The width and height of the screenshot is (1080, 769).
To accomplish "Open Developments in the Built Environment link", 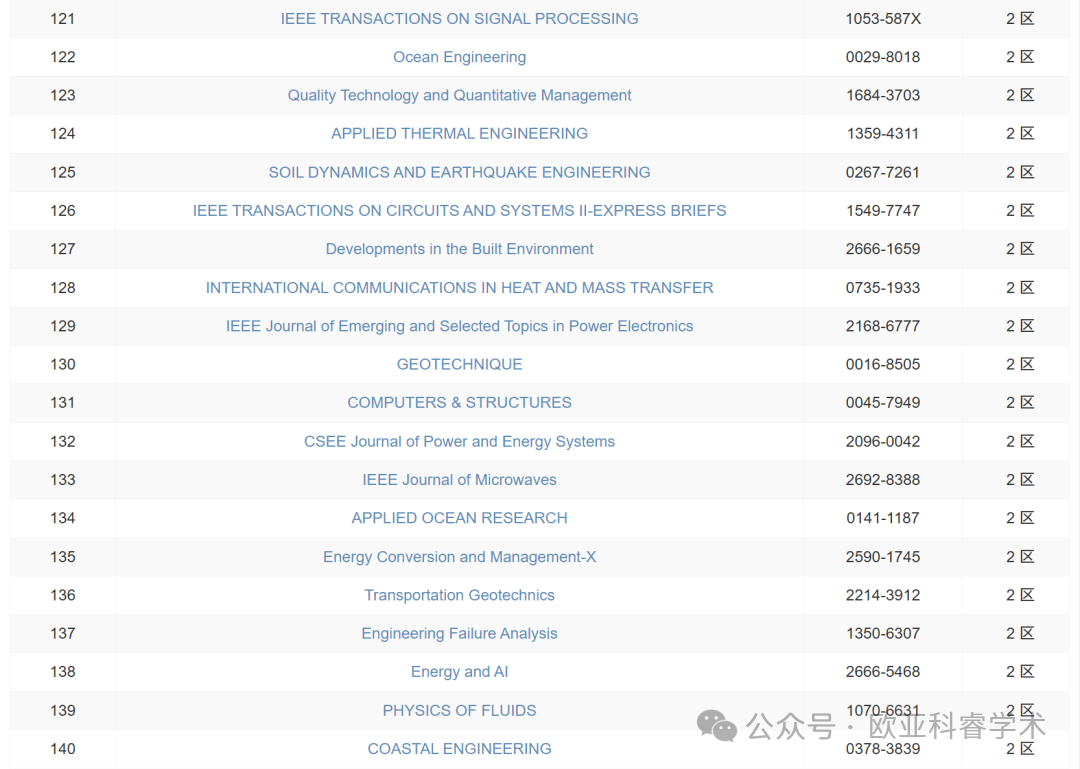I will [459, 249].
